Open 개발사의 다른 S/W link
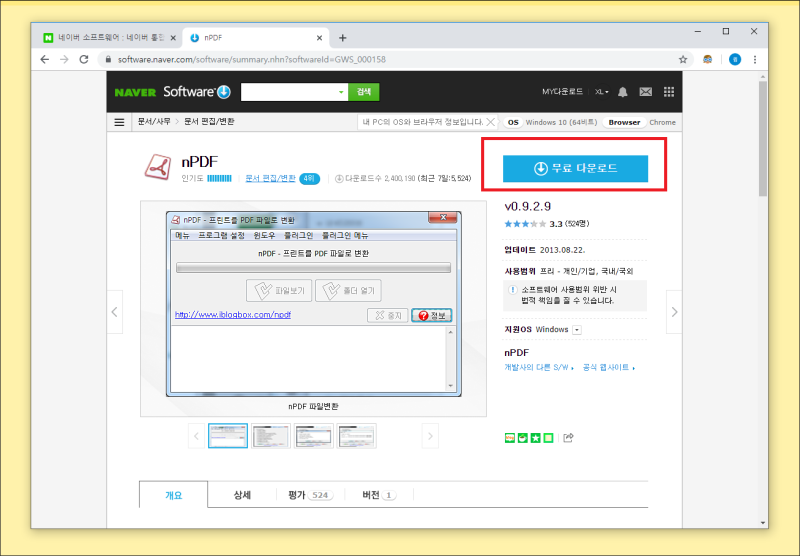800x556 pixels. 539,367
